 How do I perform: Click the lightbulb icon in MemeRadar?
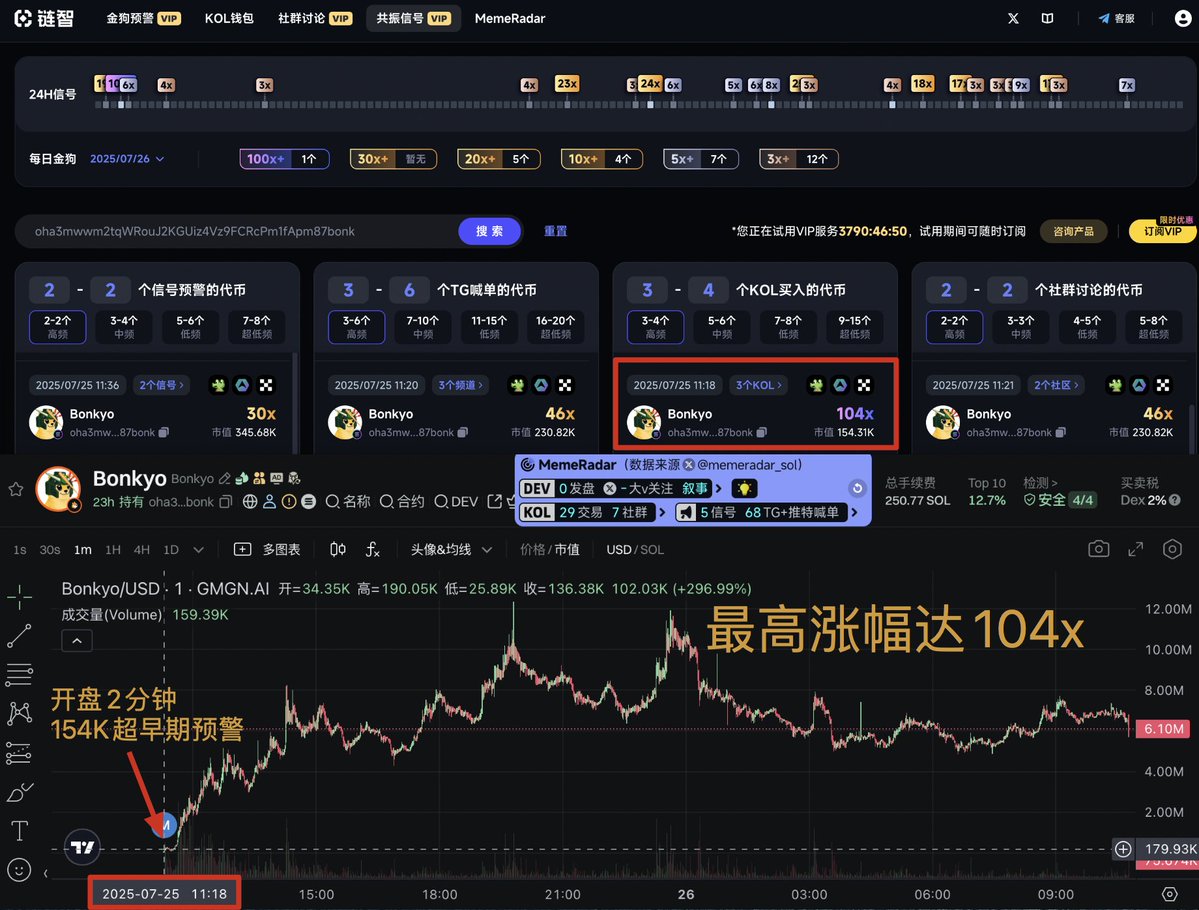point(744,488)
